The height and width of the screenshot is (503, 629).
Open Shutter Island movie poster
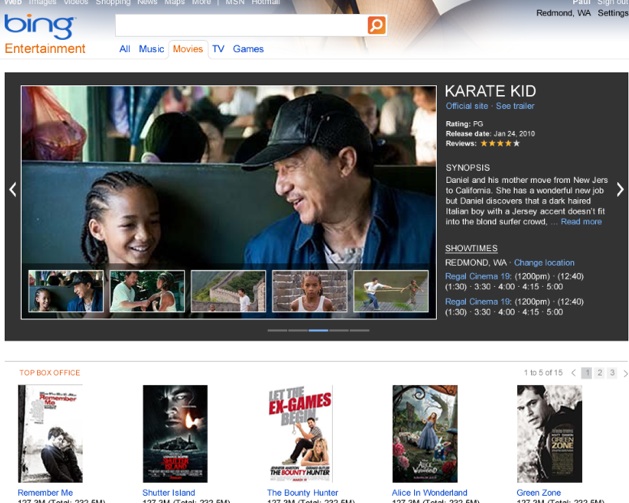tap(175, 434)
